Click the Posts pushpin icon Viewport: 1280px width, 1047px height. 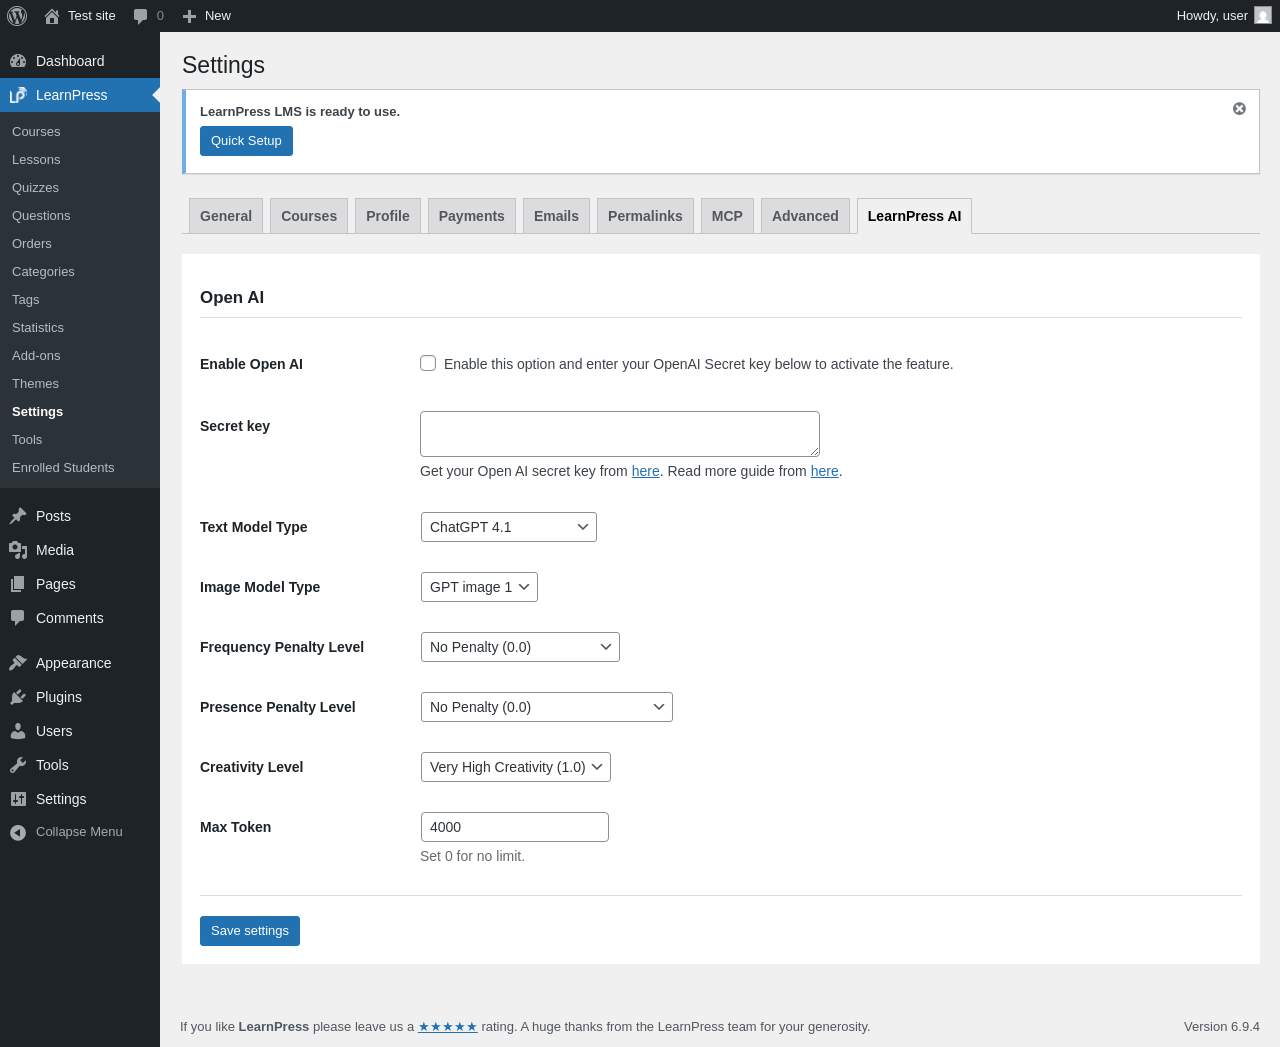pos(18,516)
